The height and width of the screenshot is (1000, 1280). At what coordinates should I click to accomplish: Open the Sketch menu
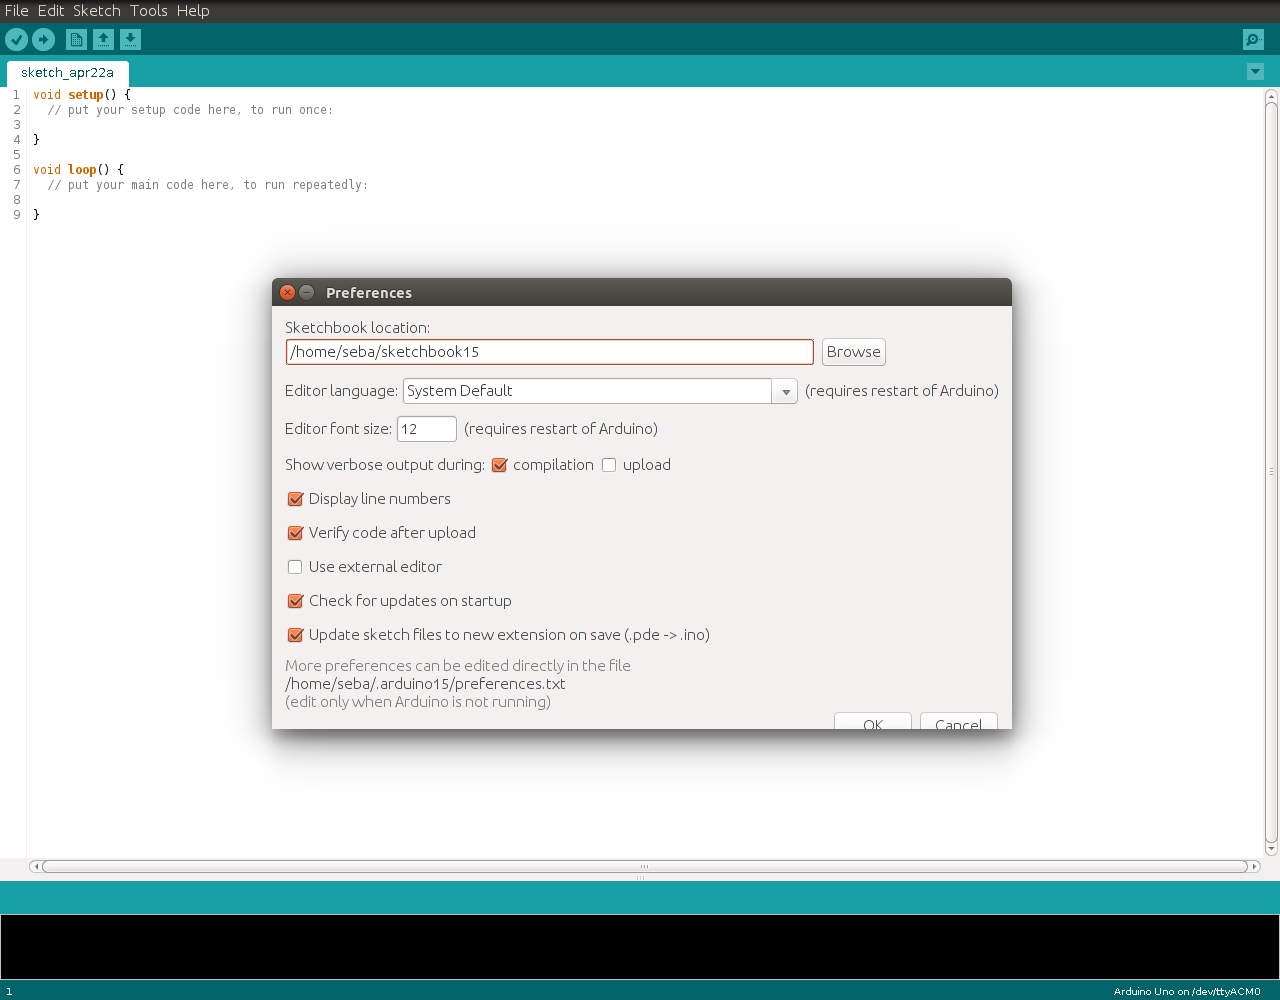pos(96,11)
